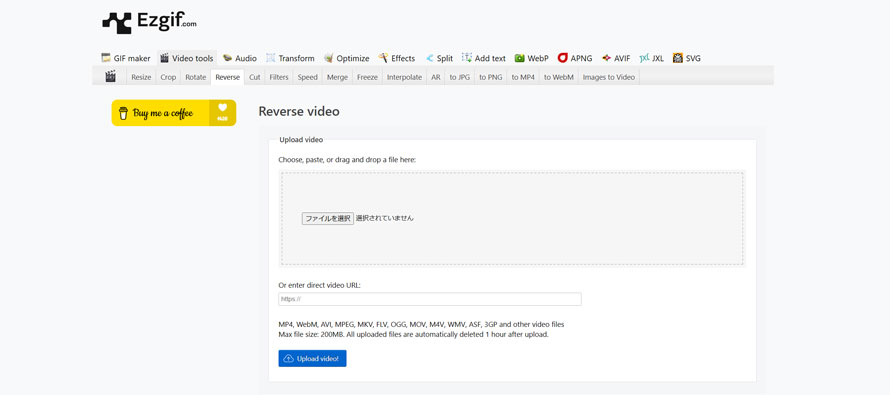Click the ファイルを選択 file chooser button
Image resolution: width=890 pixels, height=395 pixels.
328,218
